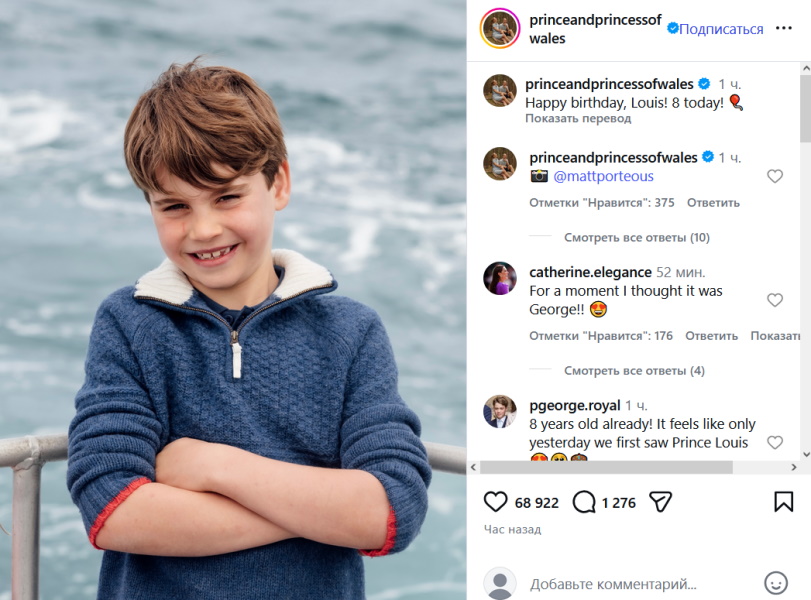Expand all 10 replies to the photo credit
The height and width of the screenshot is (600, 811).
(x=636, y=238)
